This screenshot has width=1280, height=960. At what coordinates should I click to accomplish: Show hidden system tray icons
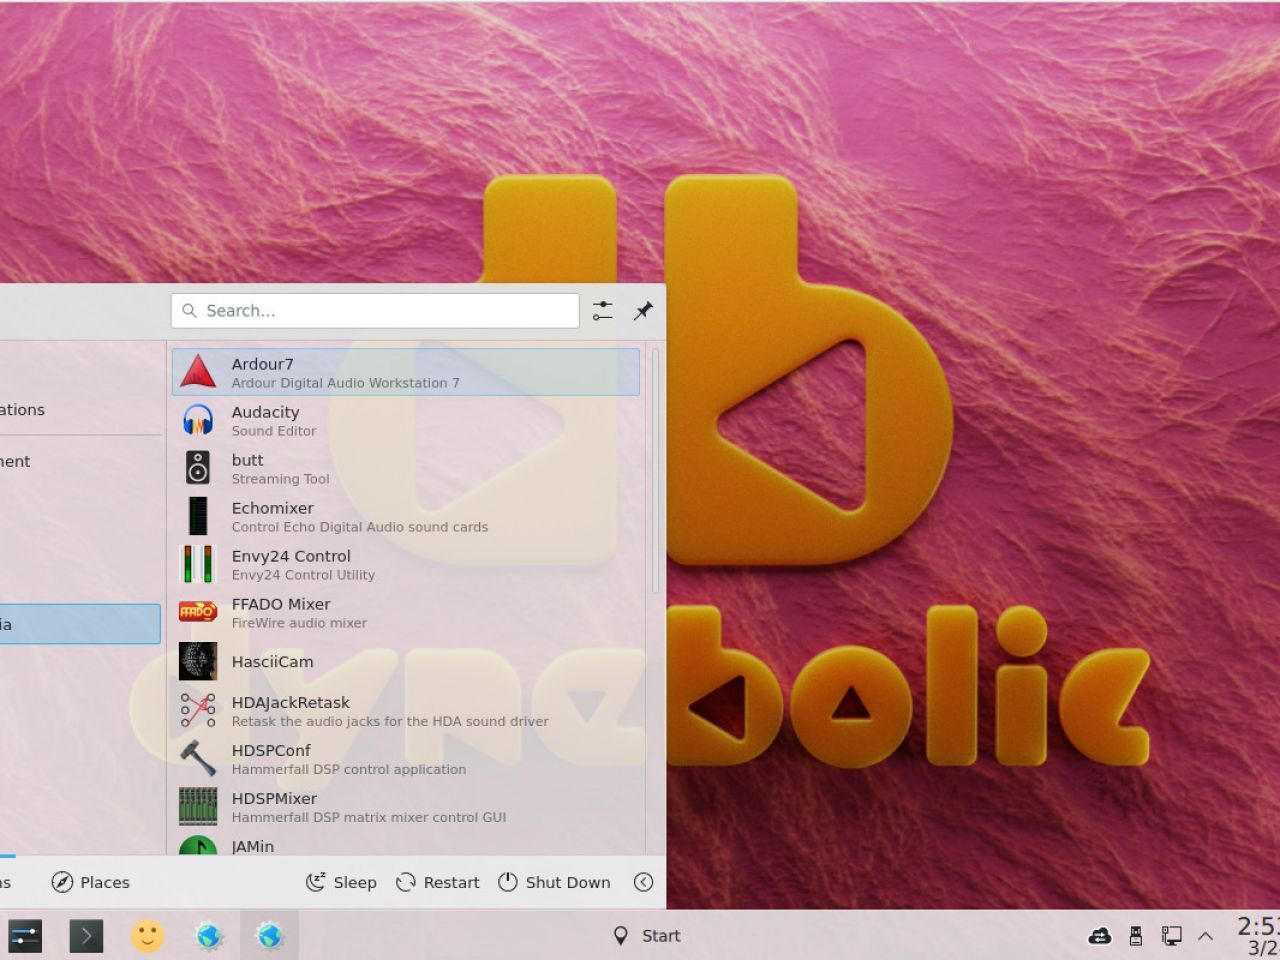(x=1205, y=936)
